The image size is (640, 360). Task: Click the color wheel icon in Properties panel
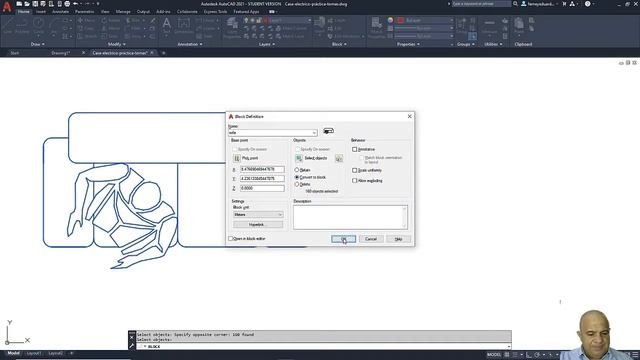[x=390, y=20]
